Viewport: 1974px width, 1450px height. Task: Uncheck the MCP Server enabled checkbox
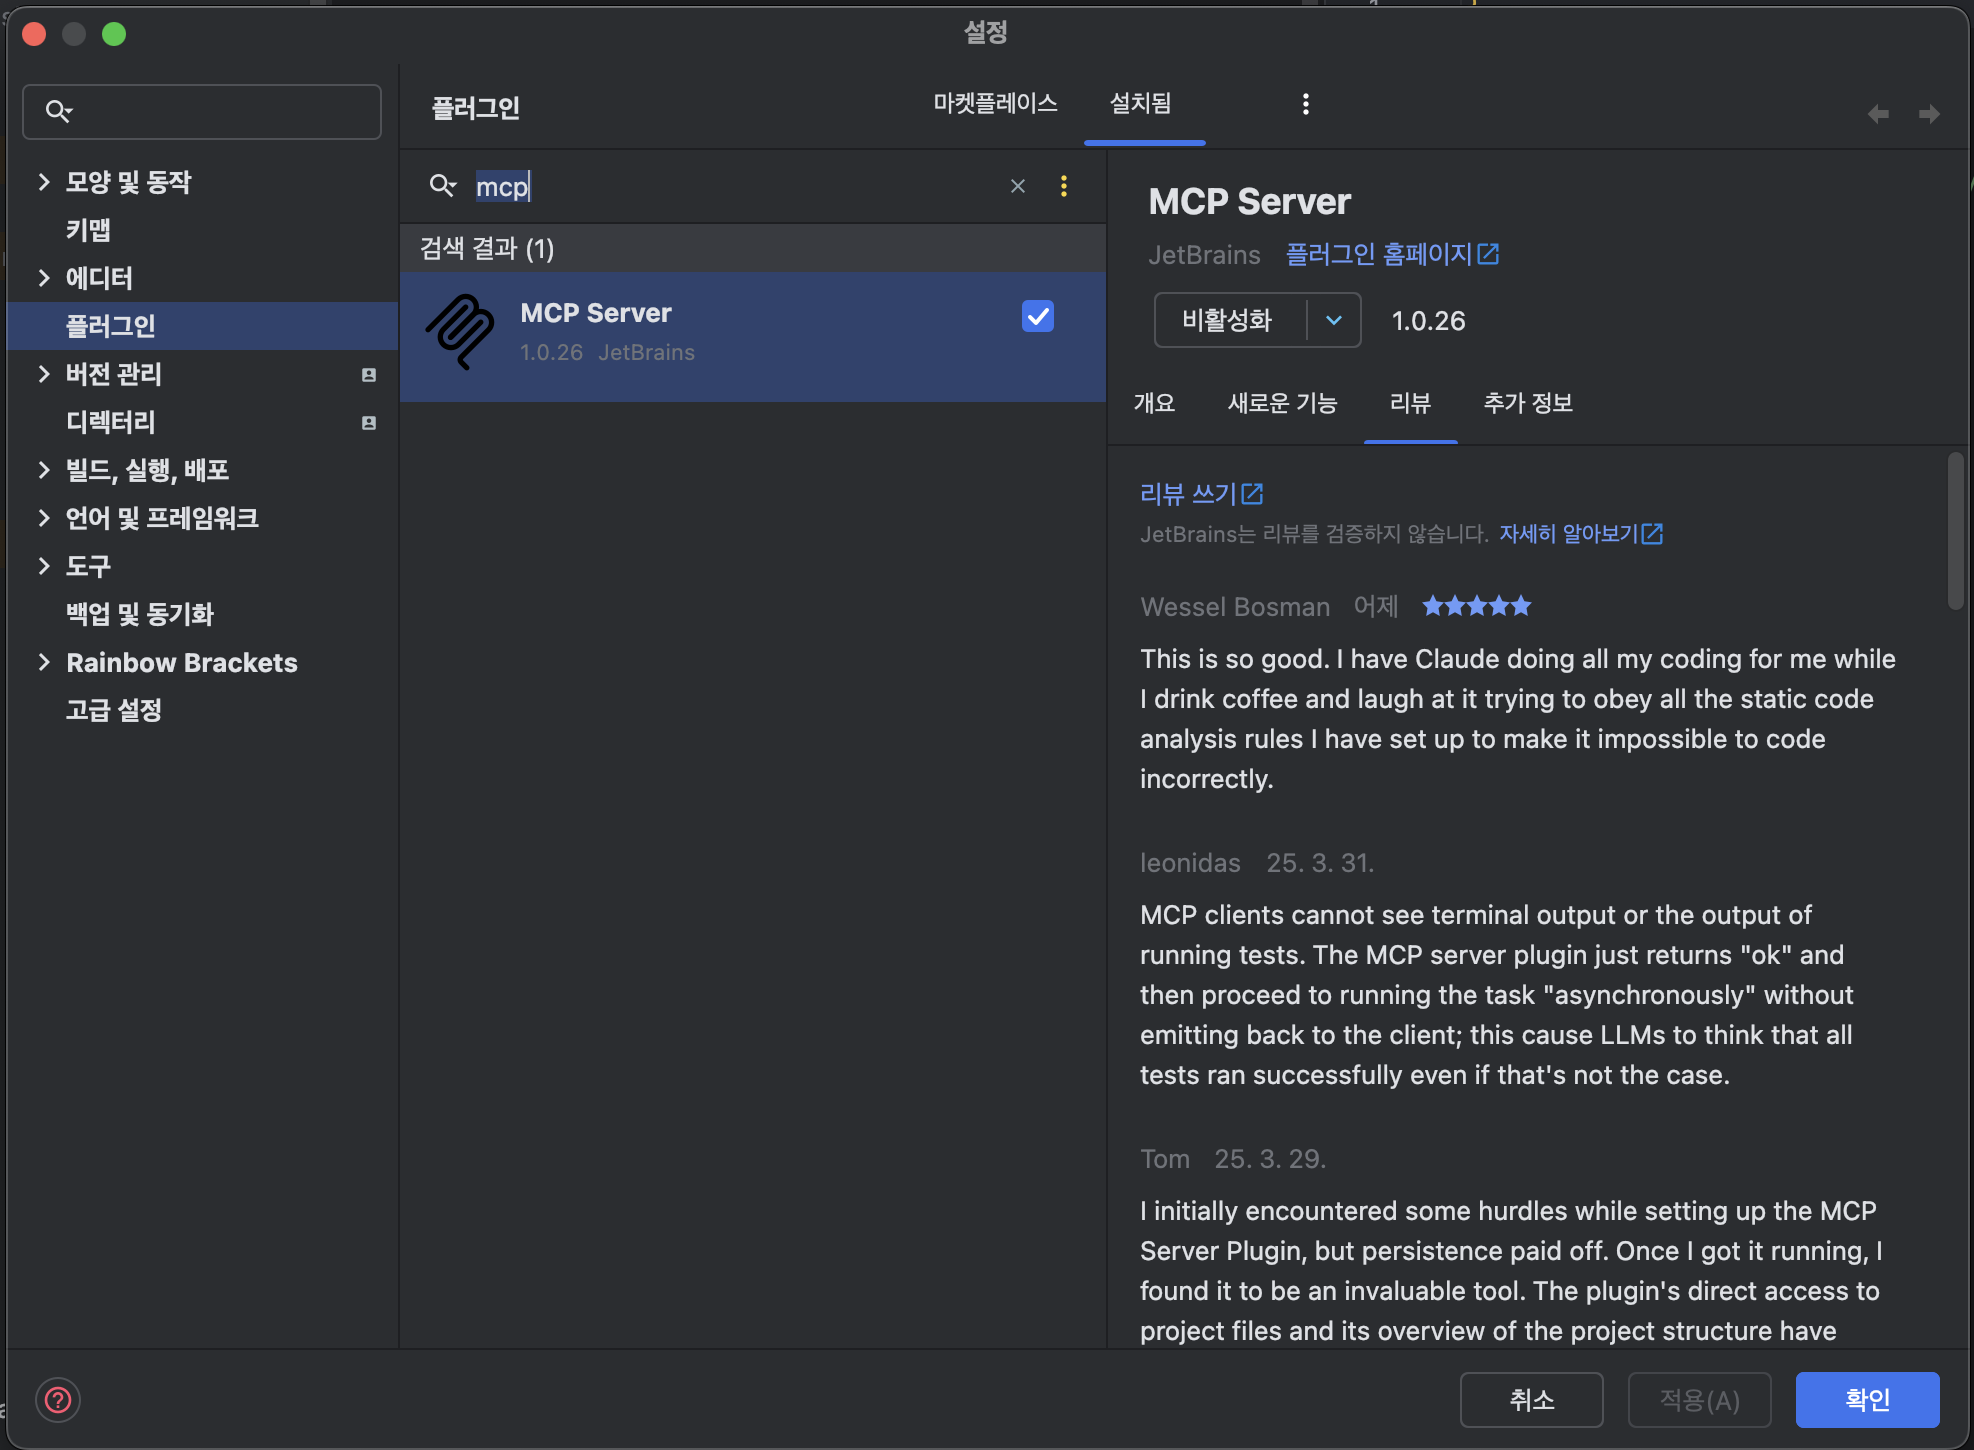[x=1037, y=316]
